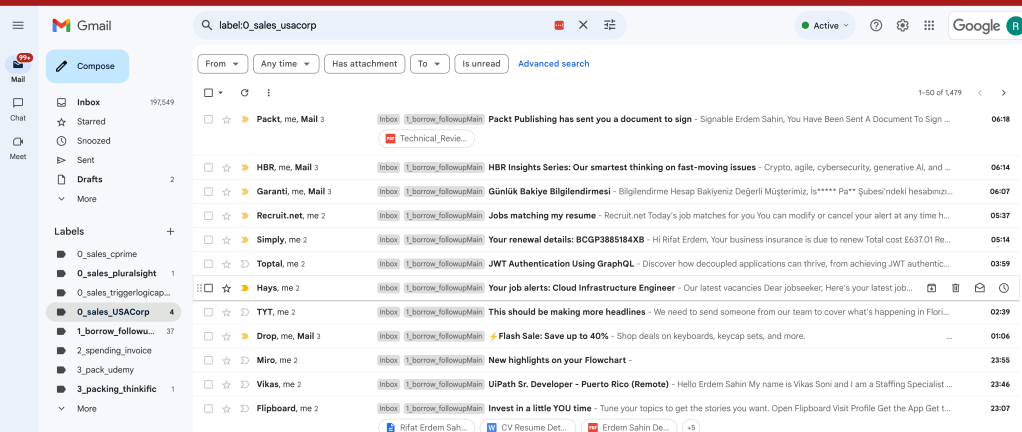This screenshot has height=432, width=1022.
Task: Open the Advanced search link
Action: pos(553,64)
